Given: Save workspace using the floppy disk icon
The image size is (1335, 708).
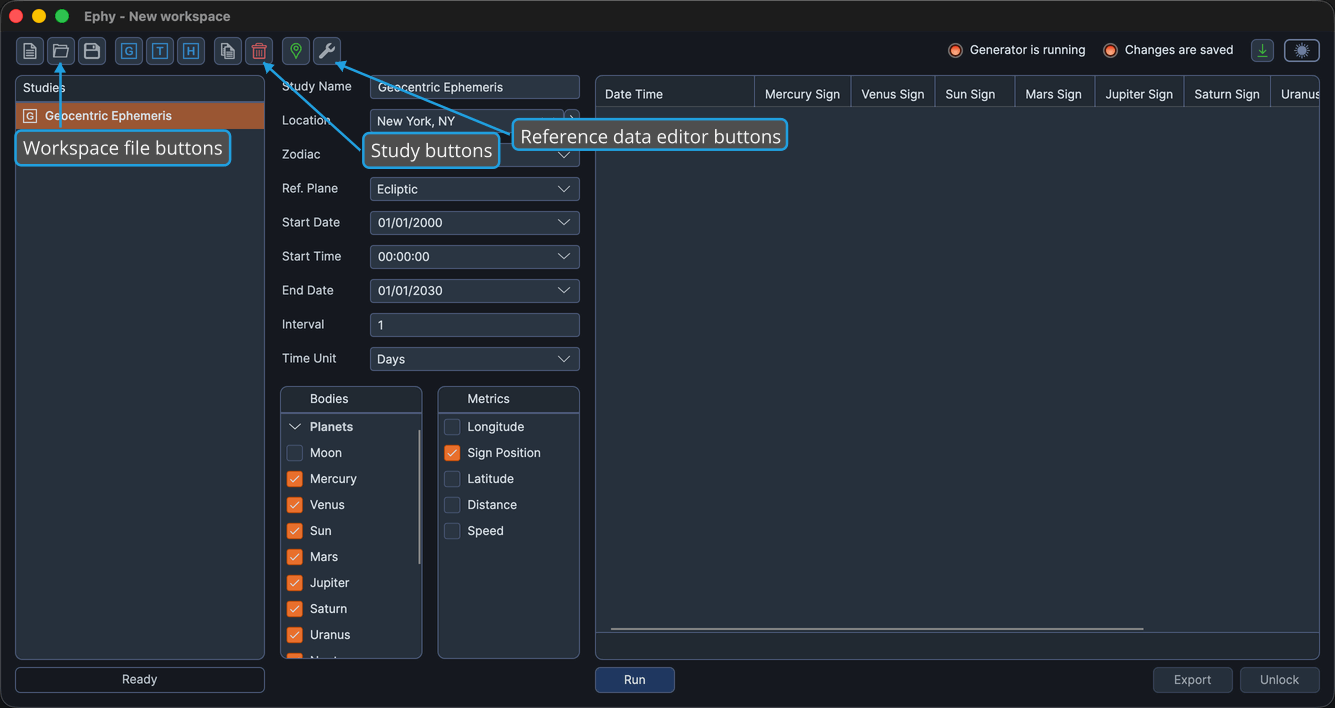Looking at the screenshot, I should [x=92, y=51].
